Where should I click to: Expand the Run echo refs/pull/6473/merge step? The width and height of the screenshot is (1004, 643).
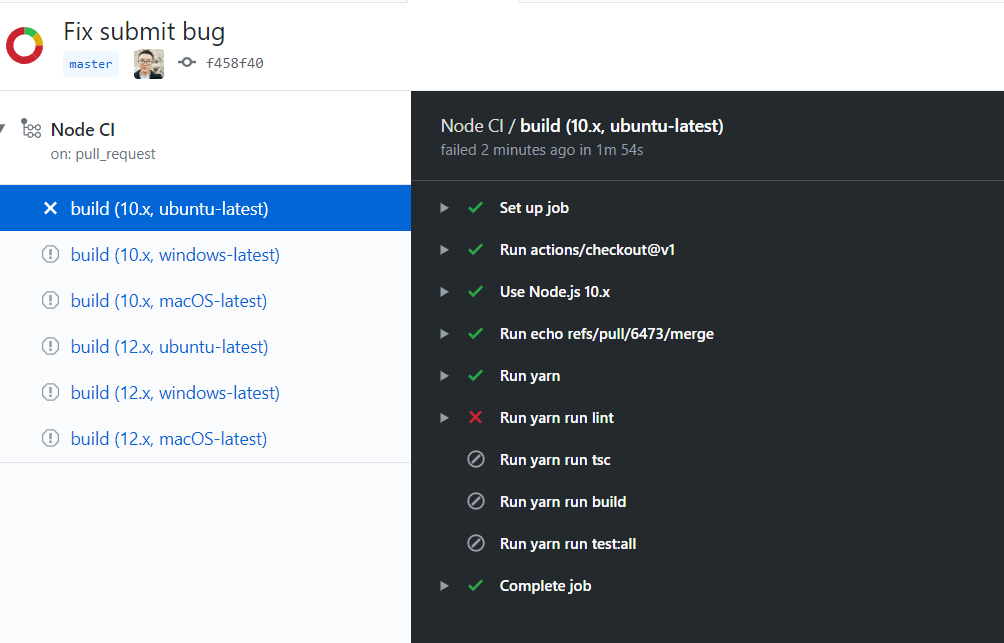coord(444,334)
